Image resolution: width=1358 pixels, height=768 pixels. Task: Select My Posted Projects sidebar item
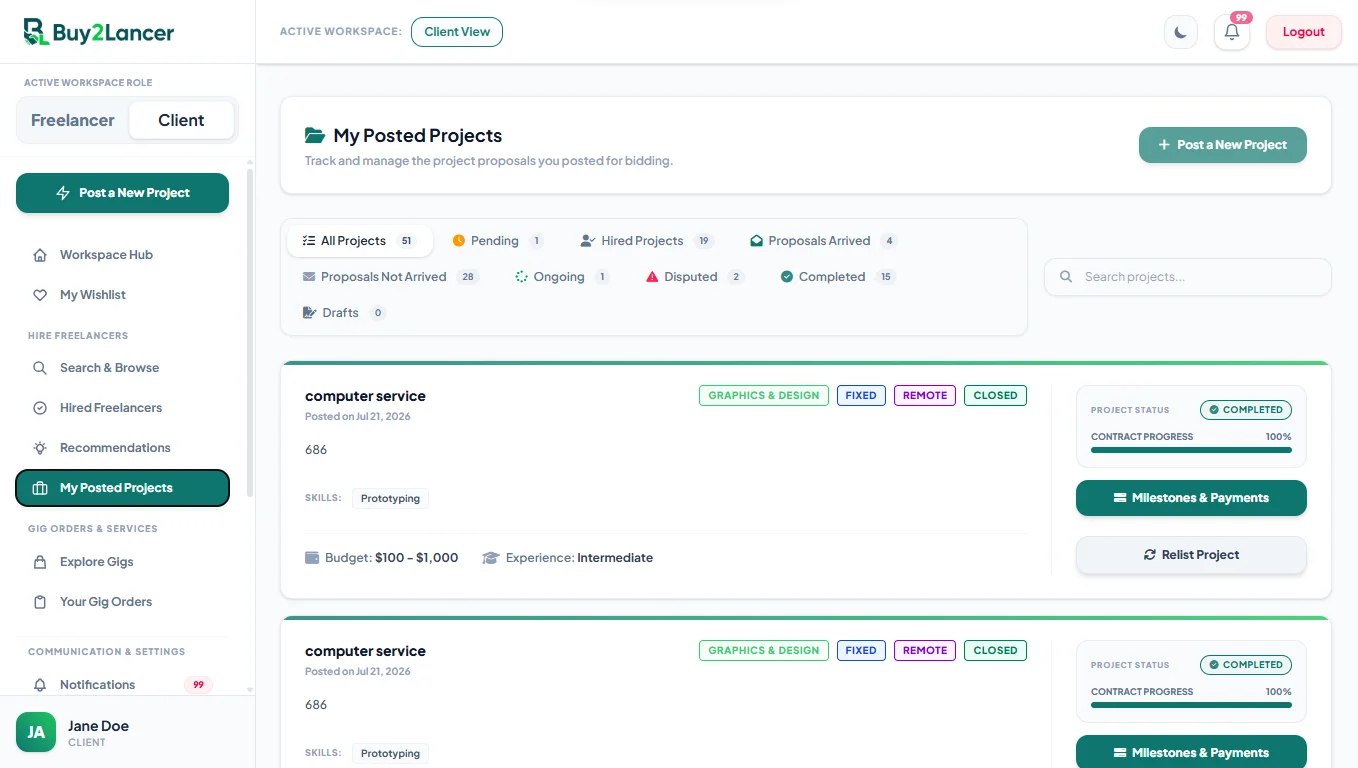[x=122, y=488]
